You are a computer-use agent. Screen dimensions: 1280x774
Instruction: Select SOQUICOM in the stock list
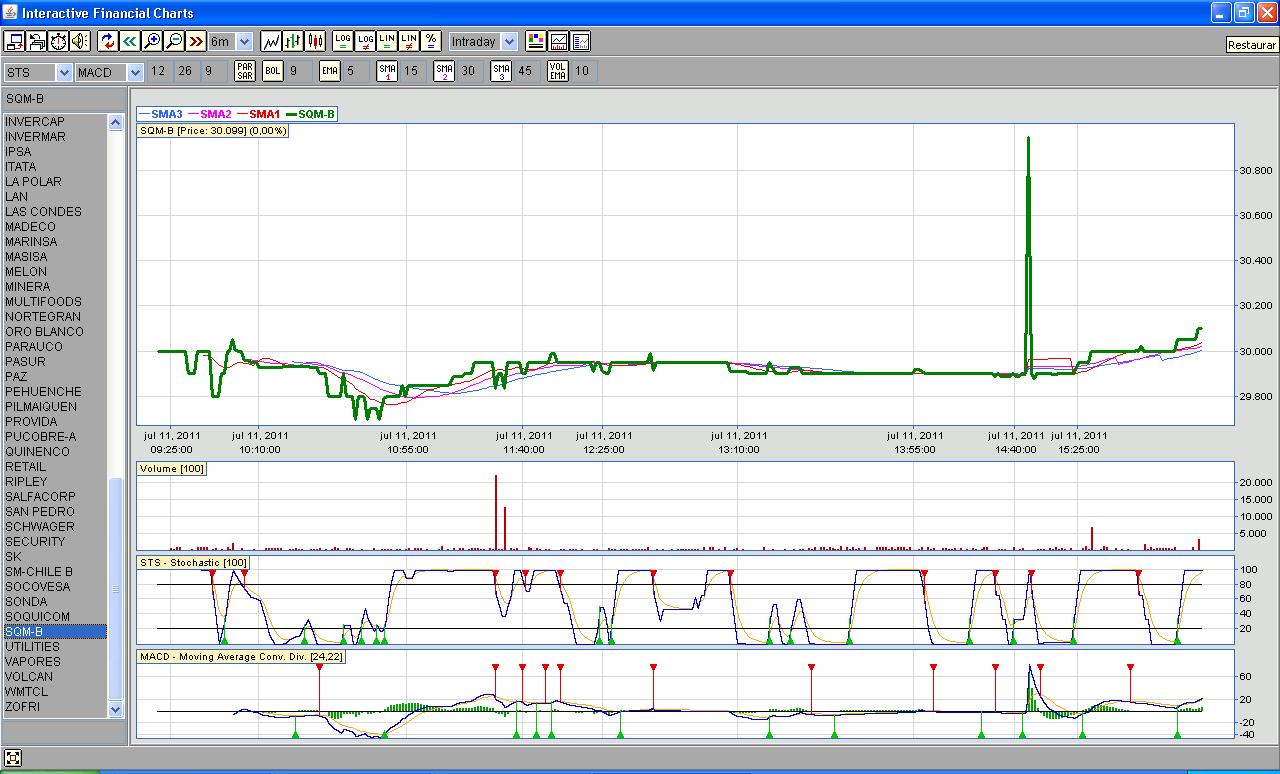37,617
